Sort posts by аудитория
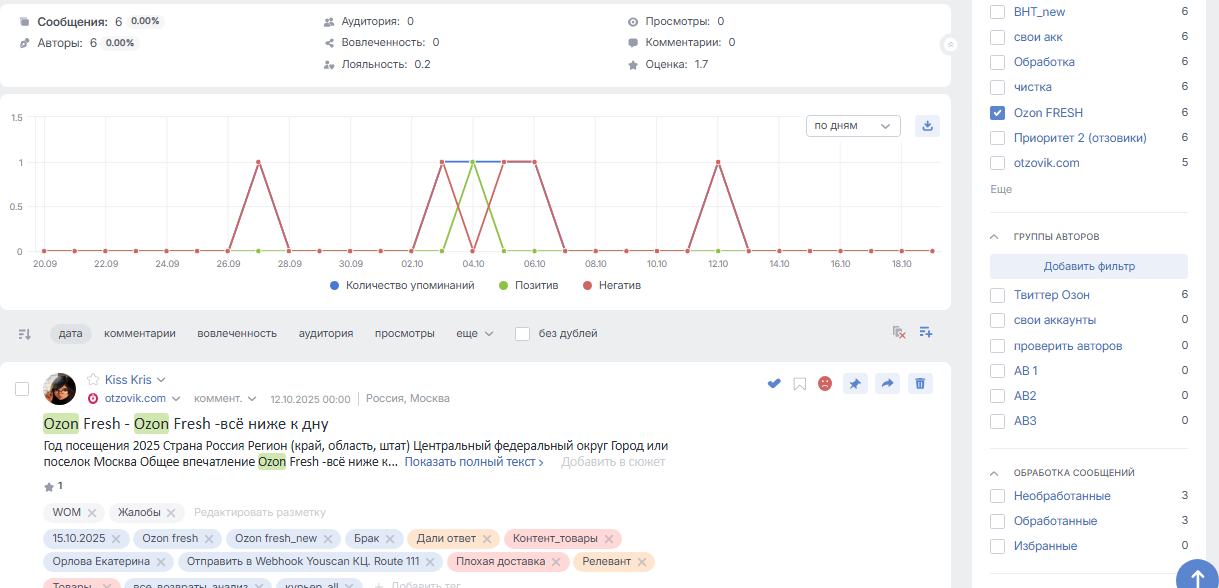Viewport: 1219px width, 588px height. pos(326,333)
